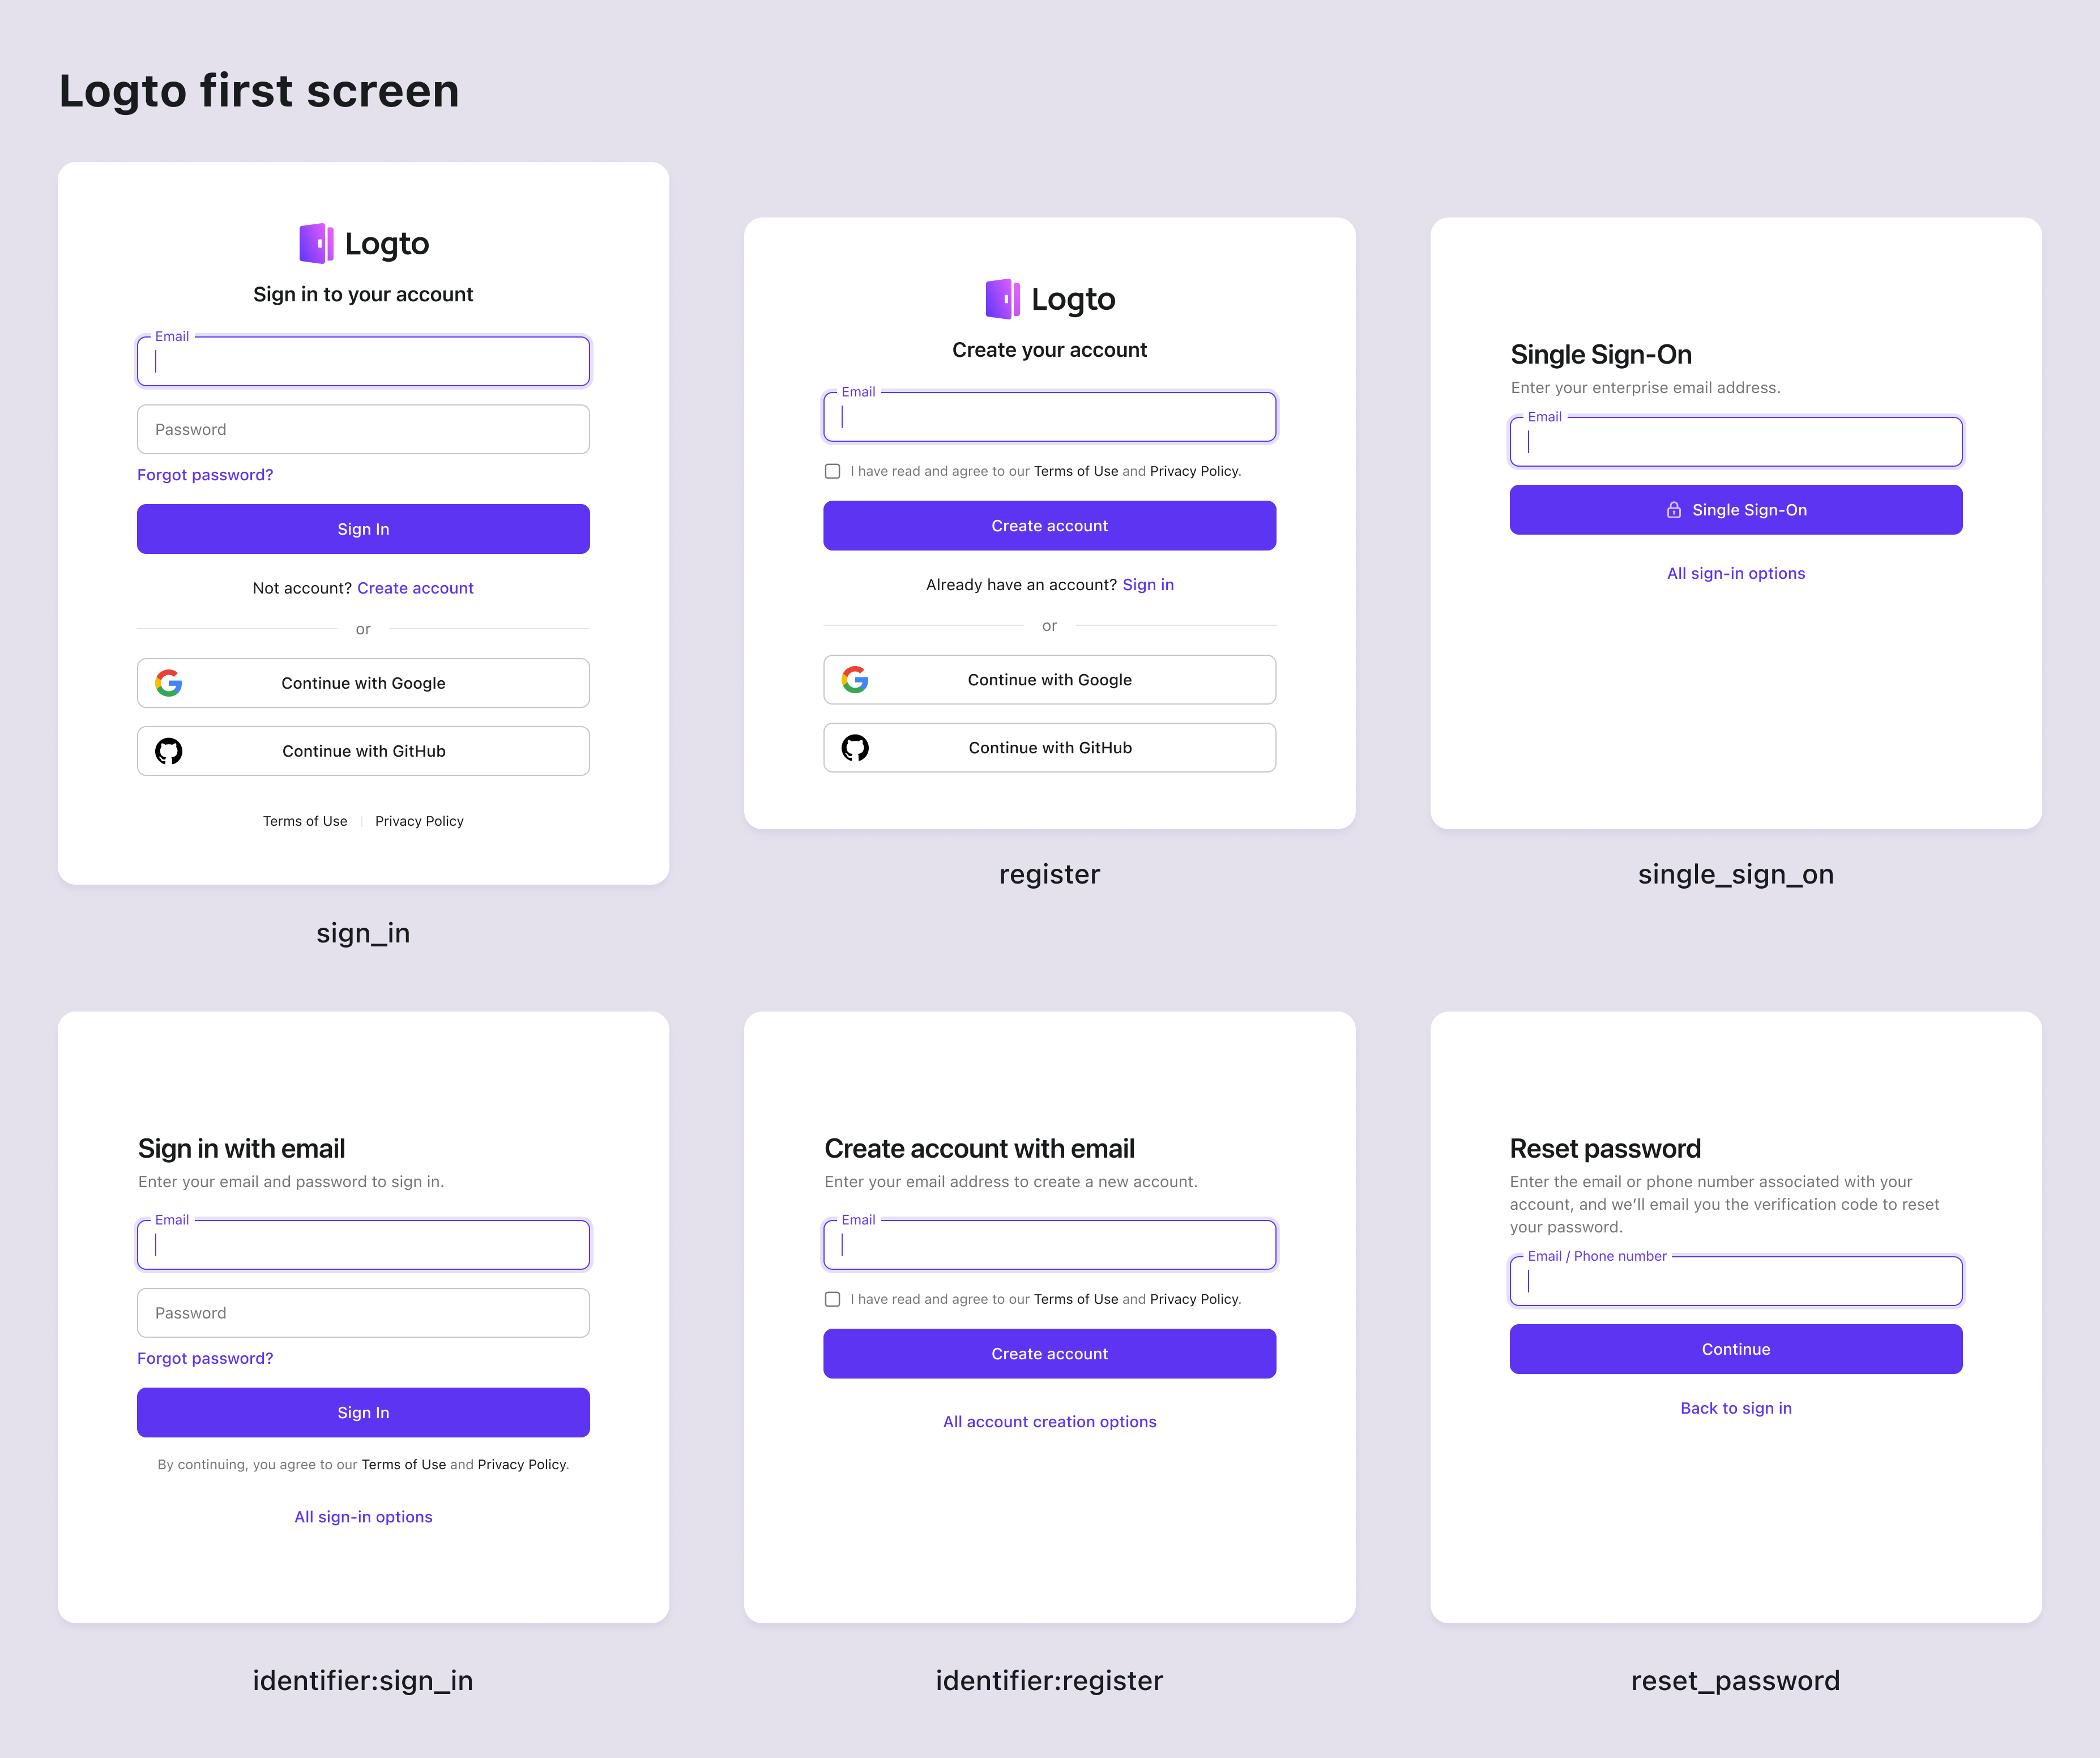Click Forgot password? link in sign_in
2100x1758 pixels.
tap(206, 473)
